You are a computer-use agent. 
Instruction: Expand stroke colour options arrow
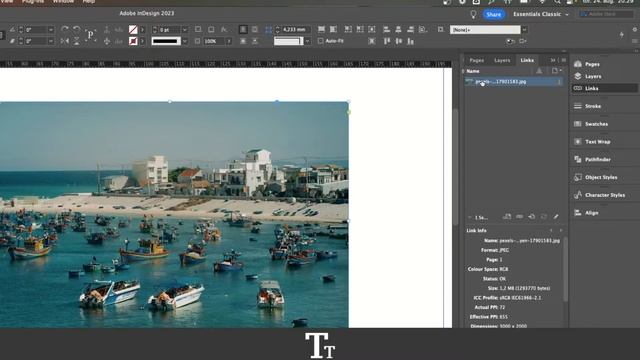pyautogui.click(x=142, y=41)
